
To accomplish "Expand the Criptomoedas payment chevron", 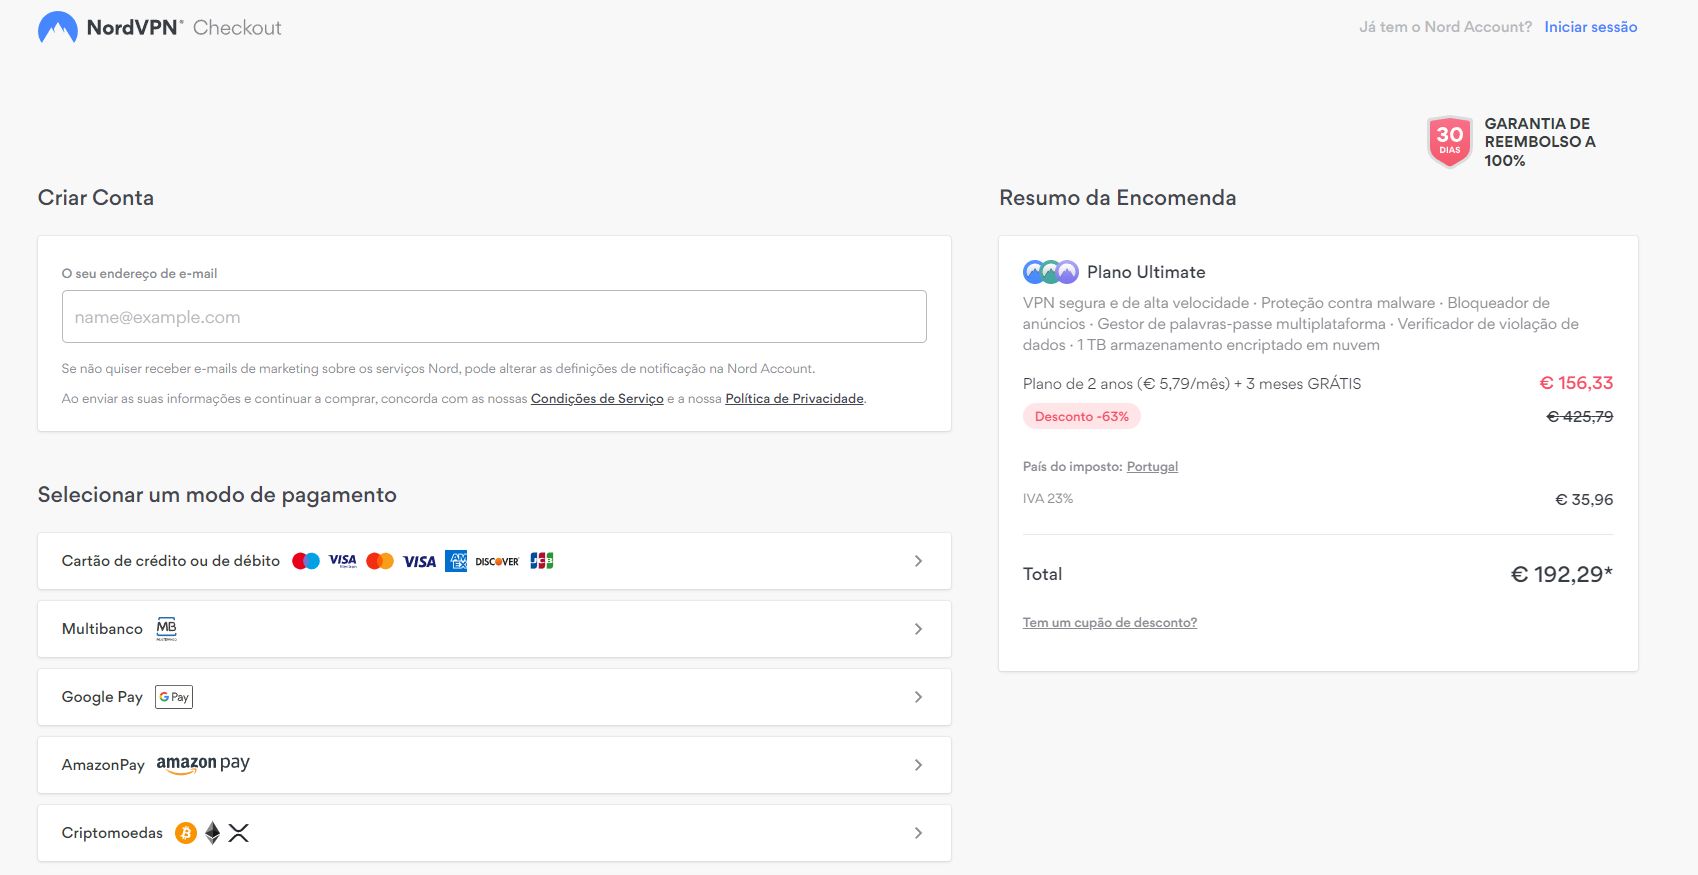I will click(x=918, y=833).
